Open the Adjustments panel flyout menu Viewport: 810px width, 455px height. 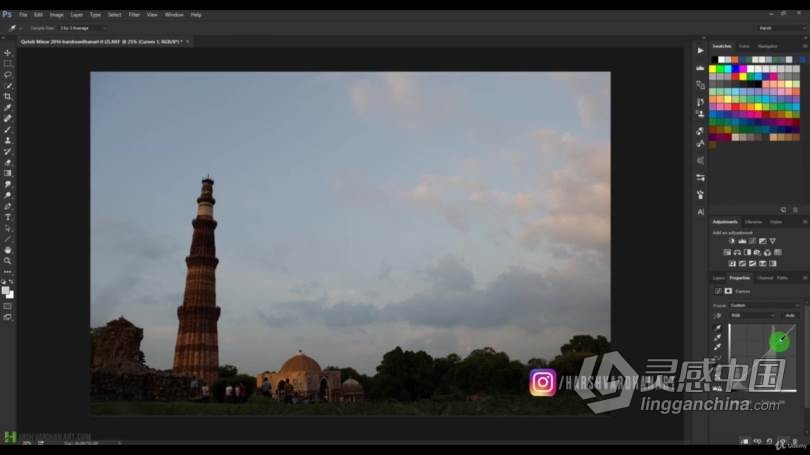point(805,222)
